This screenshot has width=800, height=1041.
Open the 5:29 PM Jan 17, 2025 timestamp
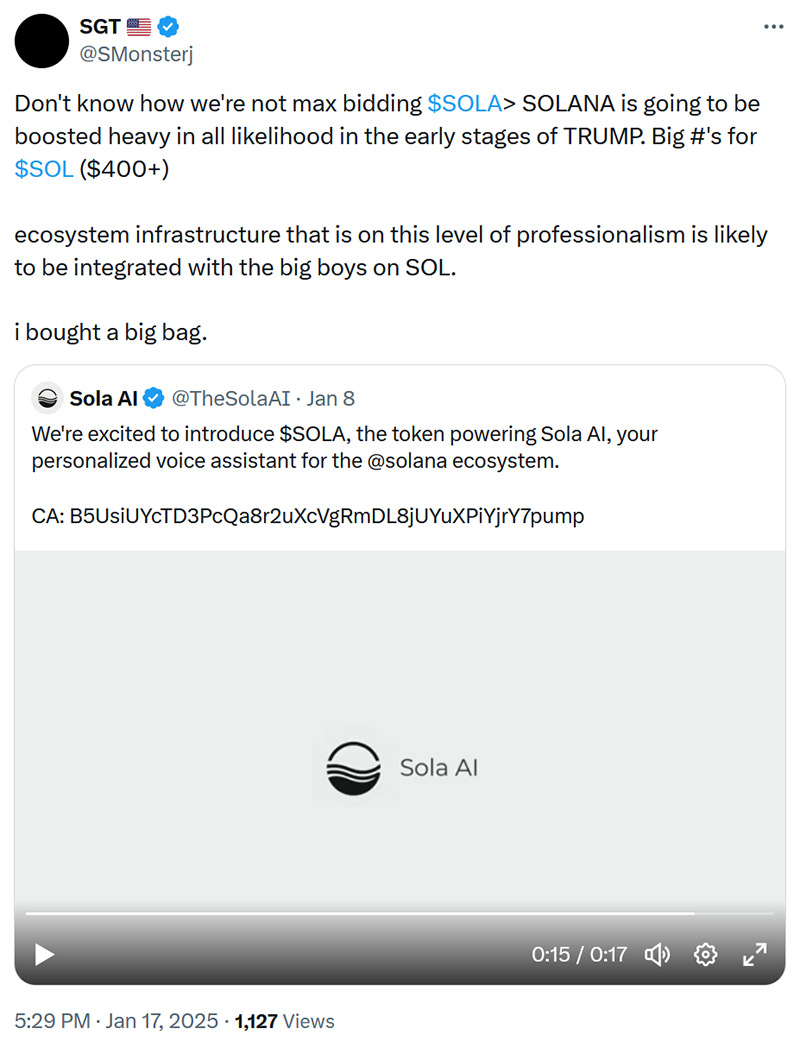[116, 1021]
